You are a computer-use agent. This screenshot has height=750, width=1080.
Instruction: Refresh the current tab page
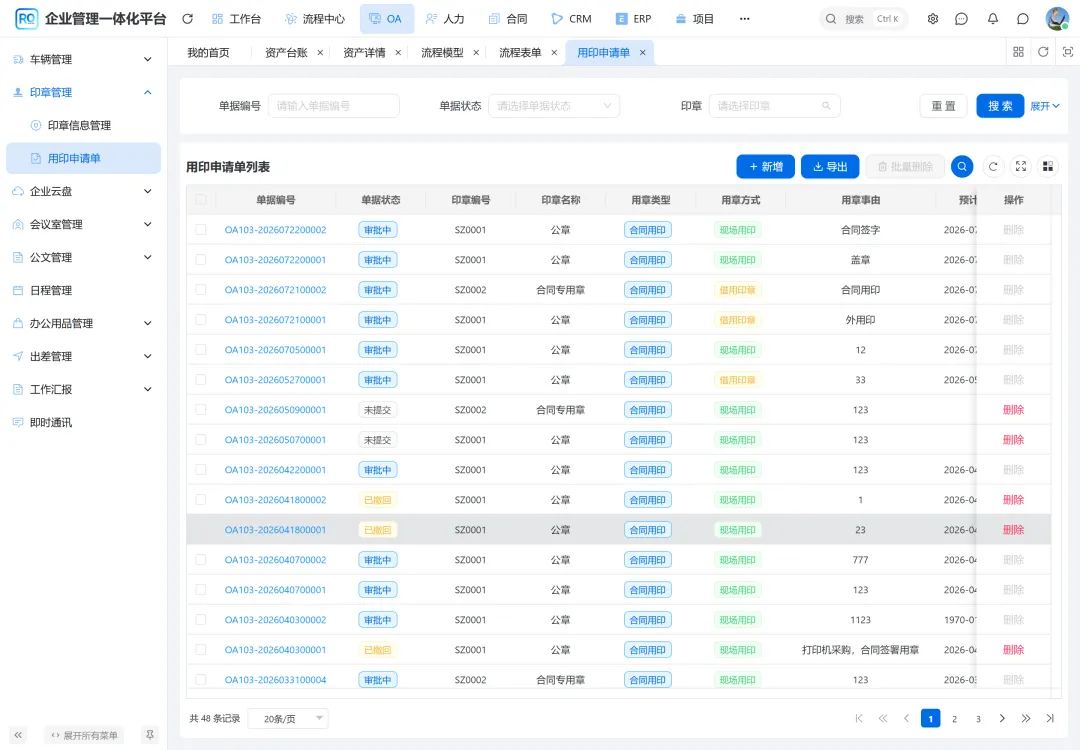point(1043,52)
